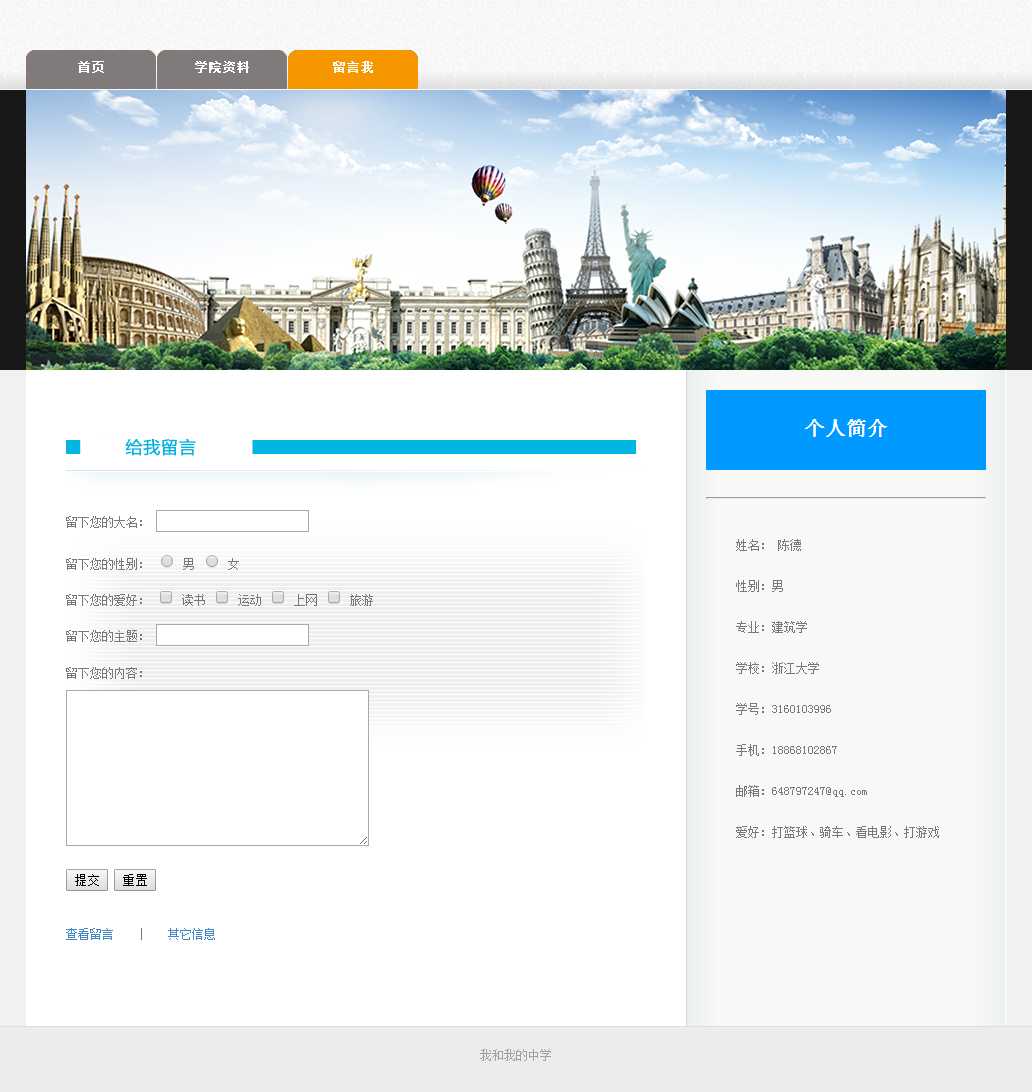1032x1092 pixels.
Task: Switch to the 学院资料 tab
Action: coord(222,68)
